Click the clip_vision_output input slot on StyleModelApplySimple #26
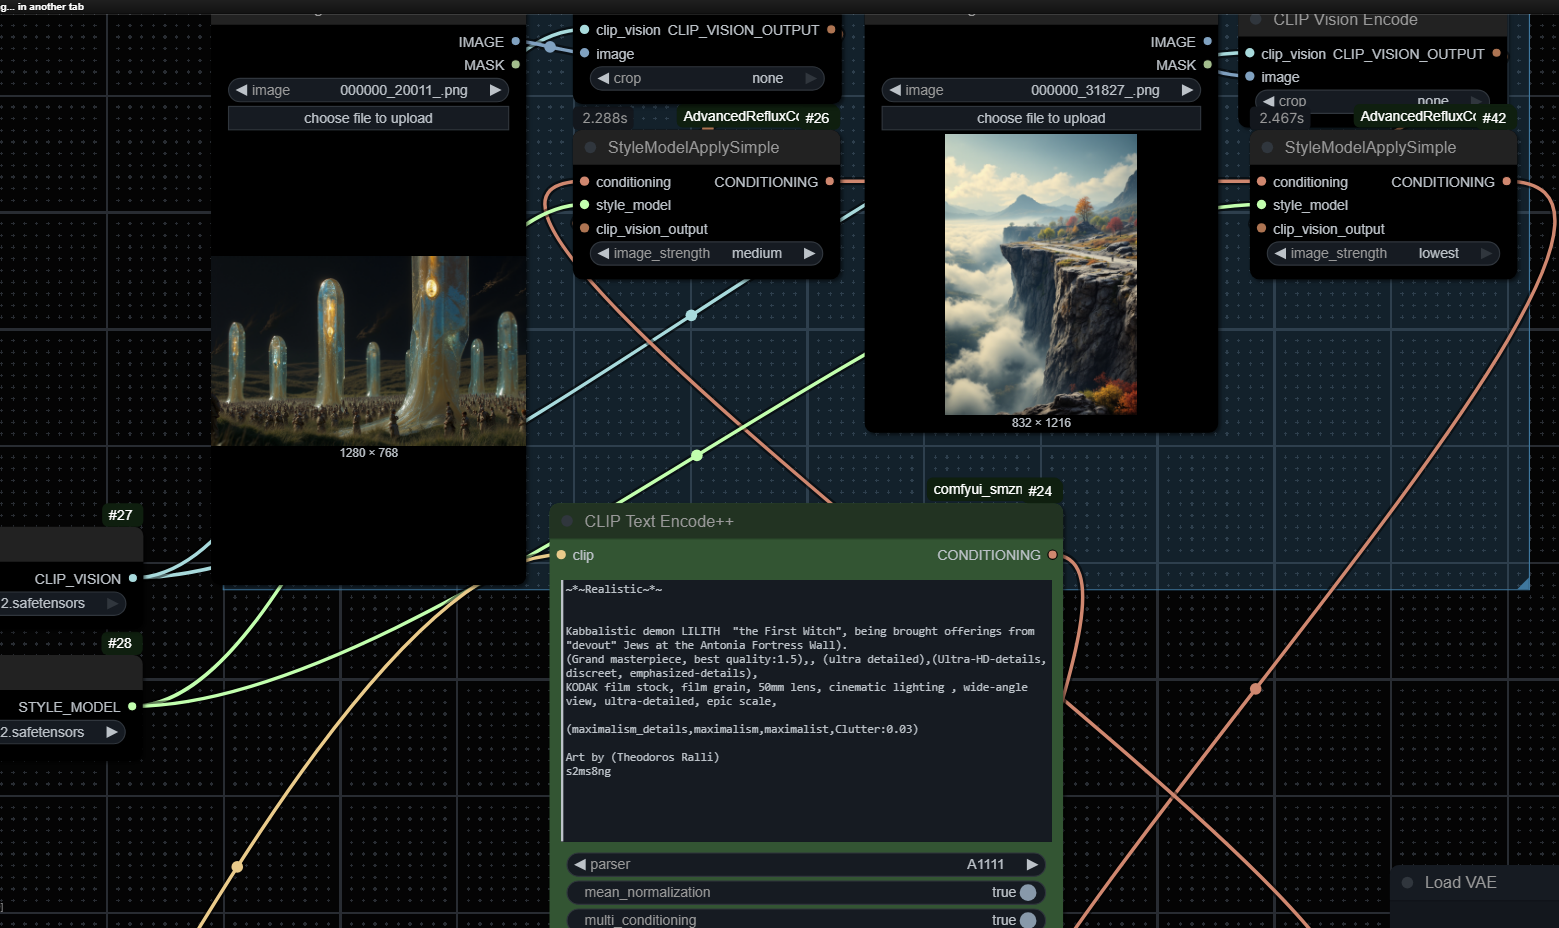1559x928 pixels. [585, 229]
